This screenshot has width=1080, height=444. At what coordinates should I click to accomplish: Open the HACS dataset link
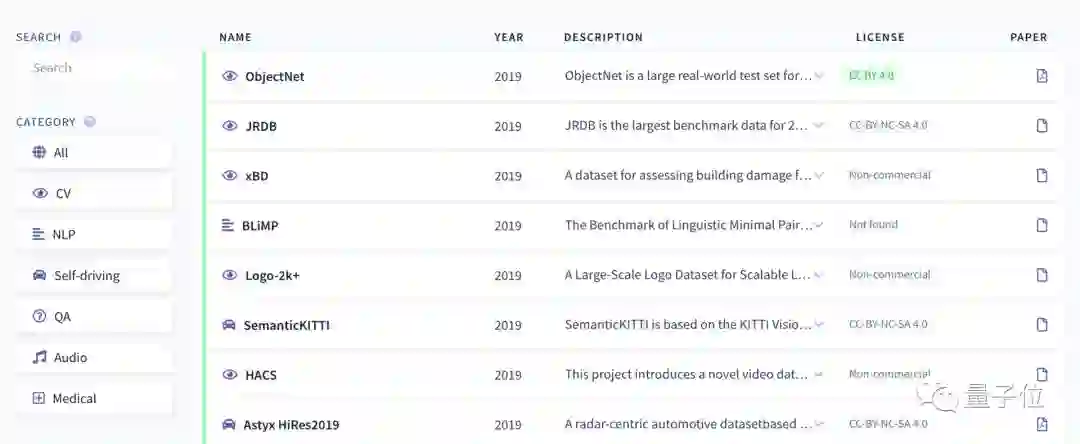[260, 375]
